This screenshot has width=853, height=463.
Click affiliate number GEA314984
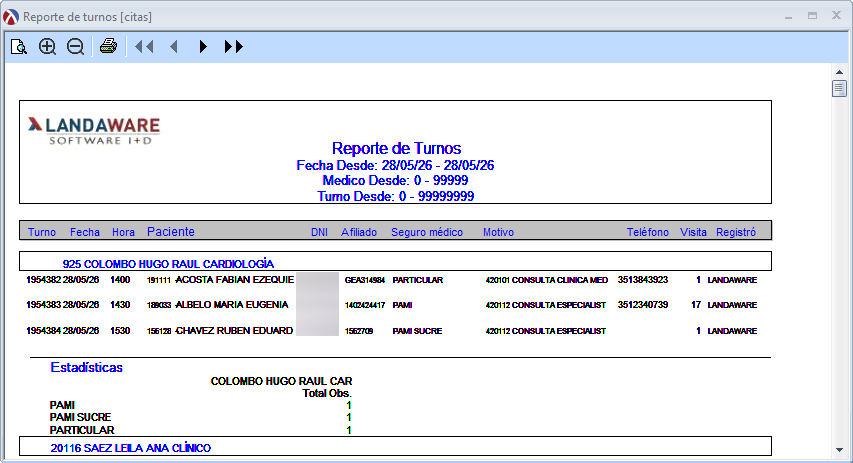click(x=365, y=280)
